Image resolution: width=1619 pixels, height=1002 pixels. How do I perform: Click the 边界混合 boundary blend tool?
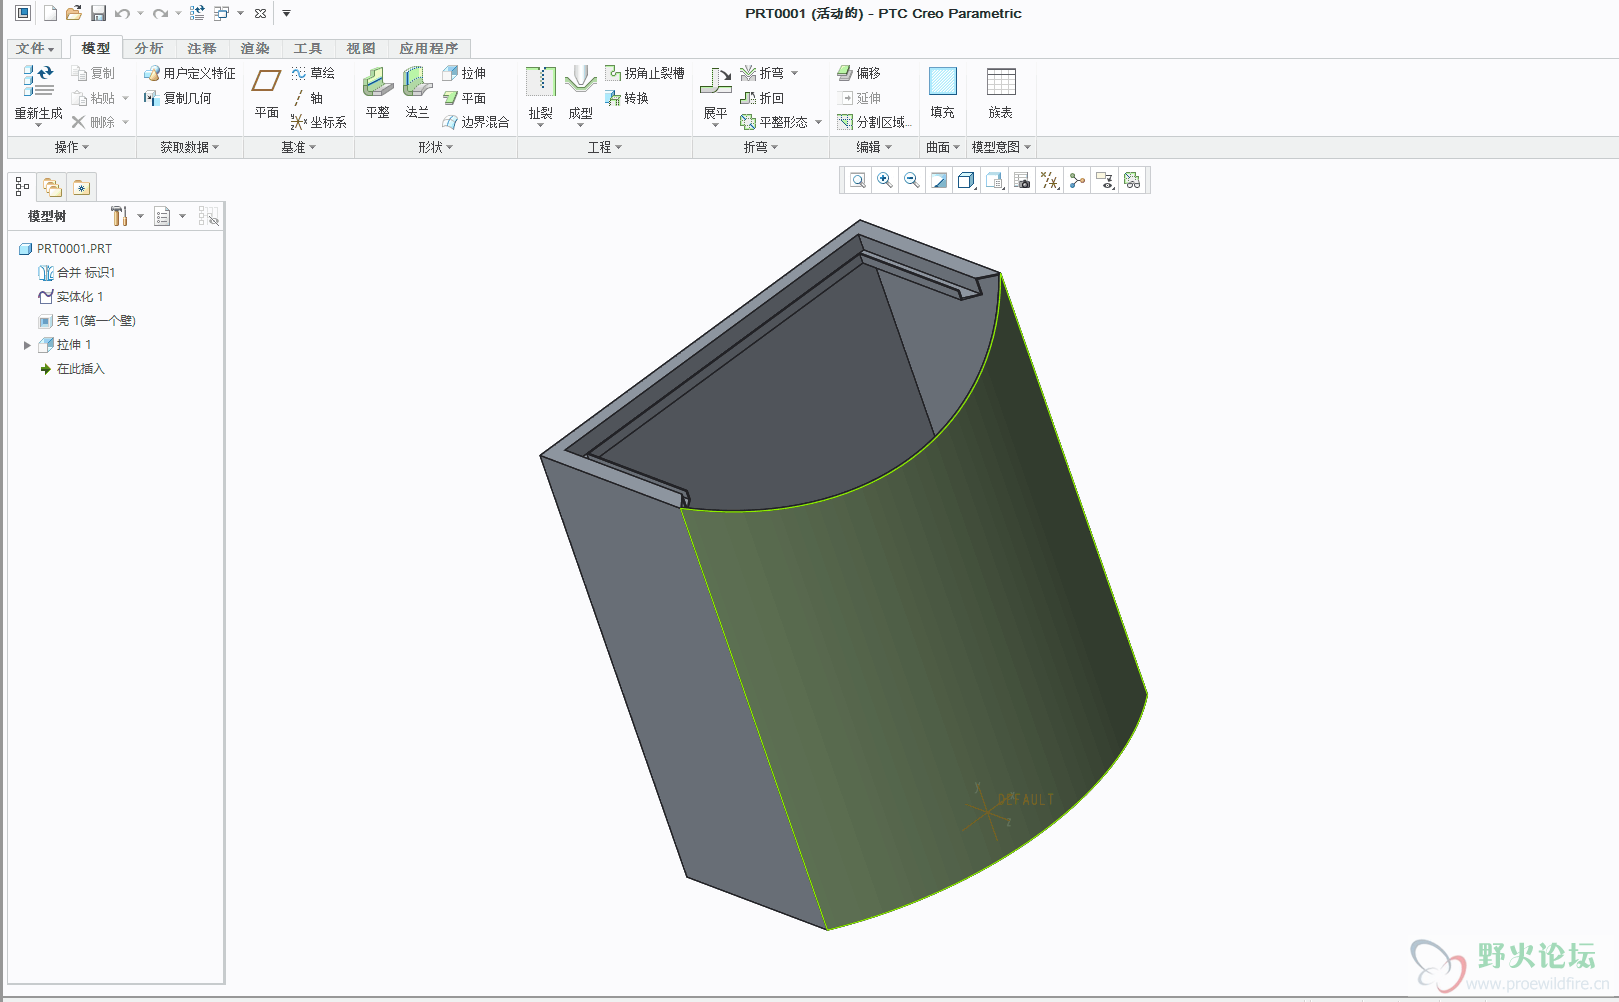(x=476, y=122)
